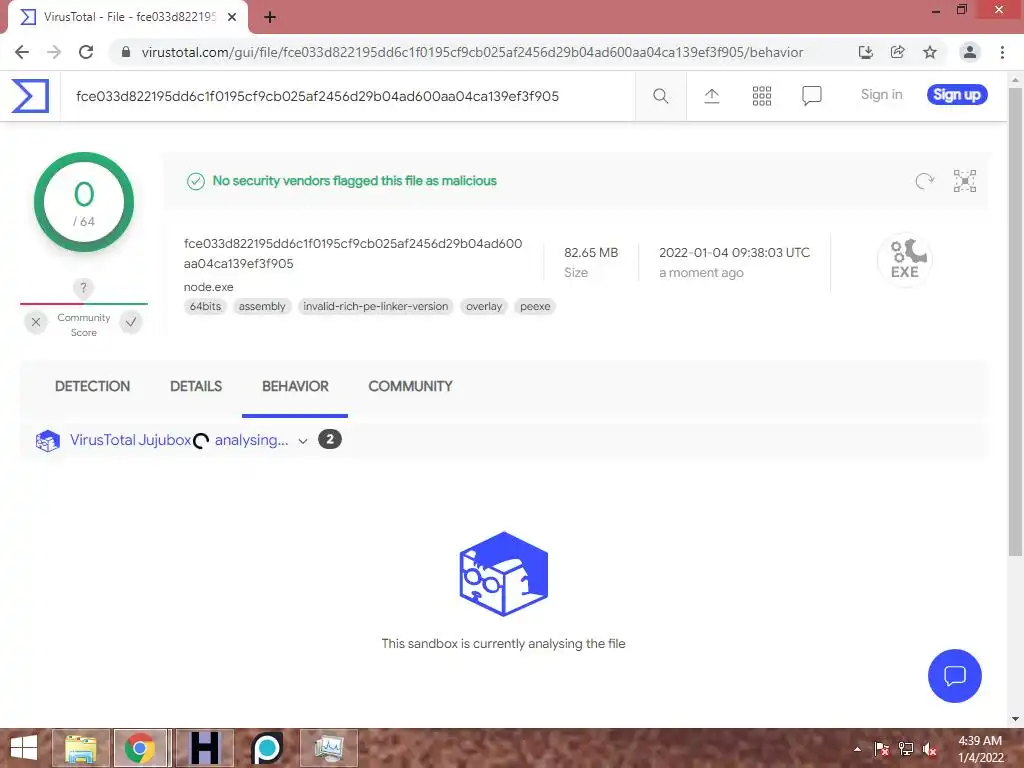The width and height of the screenshot is (1024, 768).
Task: Click the overlay tag
Action: click(484, 306)
